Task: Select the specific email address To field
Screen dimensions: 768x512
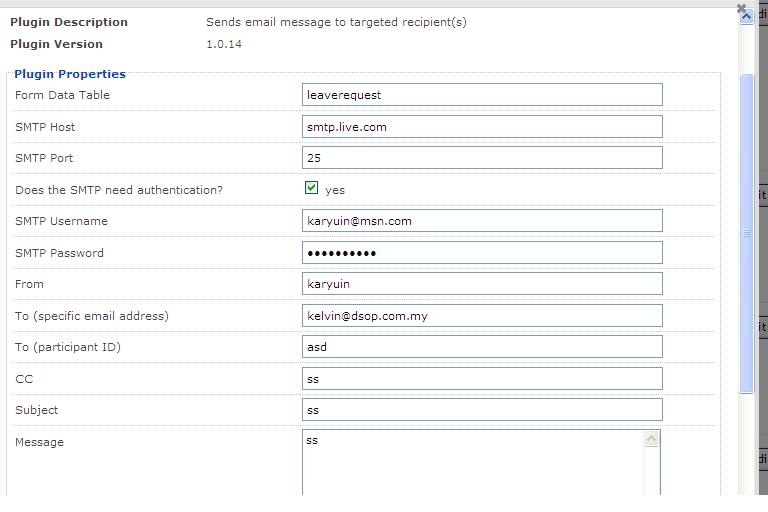Action: [x=482, y=316]
